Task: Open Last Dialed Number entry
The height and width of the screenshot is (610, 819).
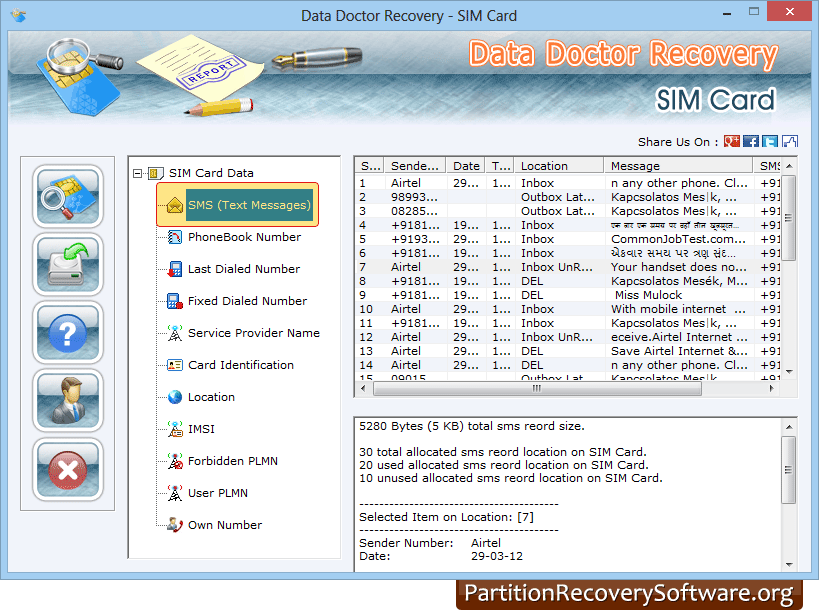Action: [244, 269]
